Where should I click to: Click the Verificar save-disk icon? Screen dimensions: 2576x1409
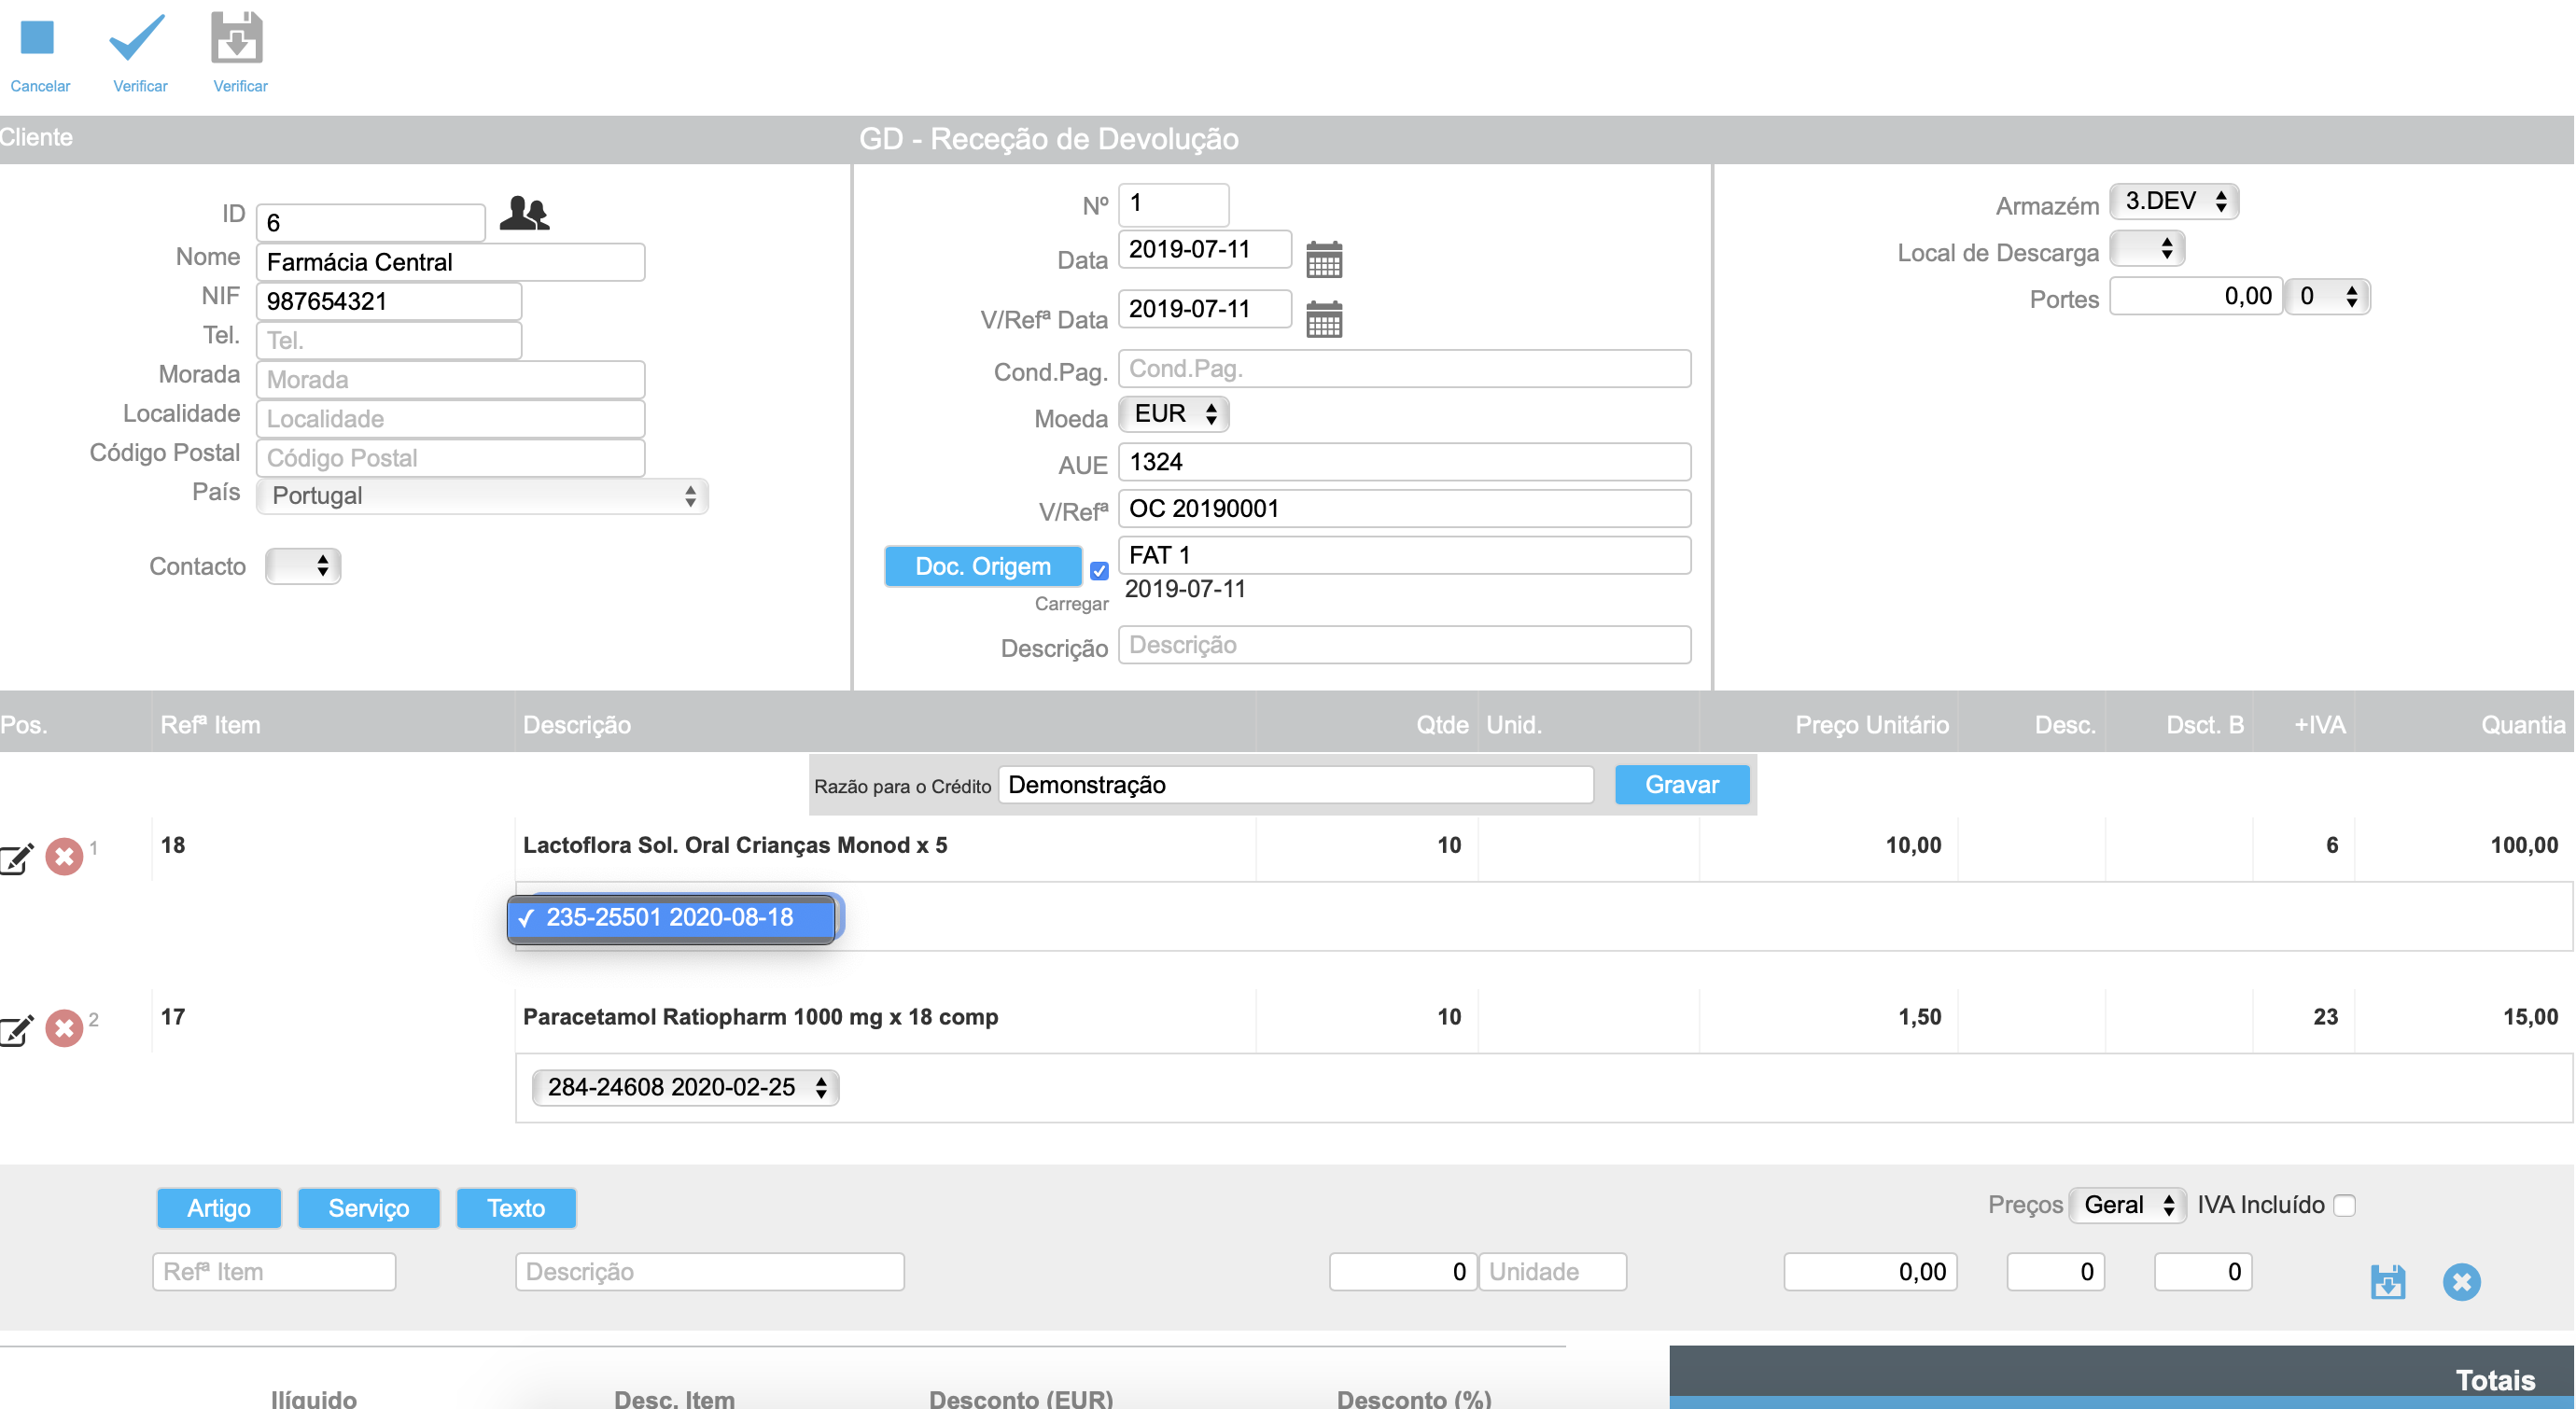(237, 38)
